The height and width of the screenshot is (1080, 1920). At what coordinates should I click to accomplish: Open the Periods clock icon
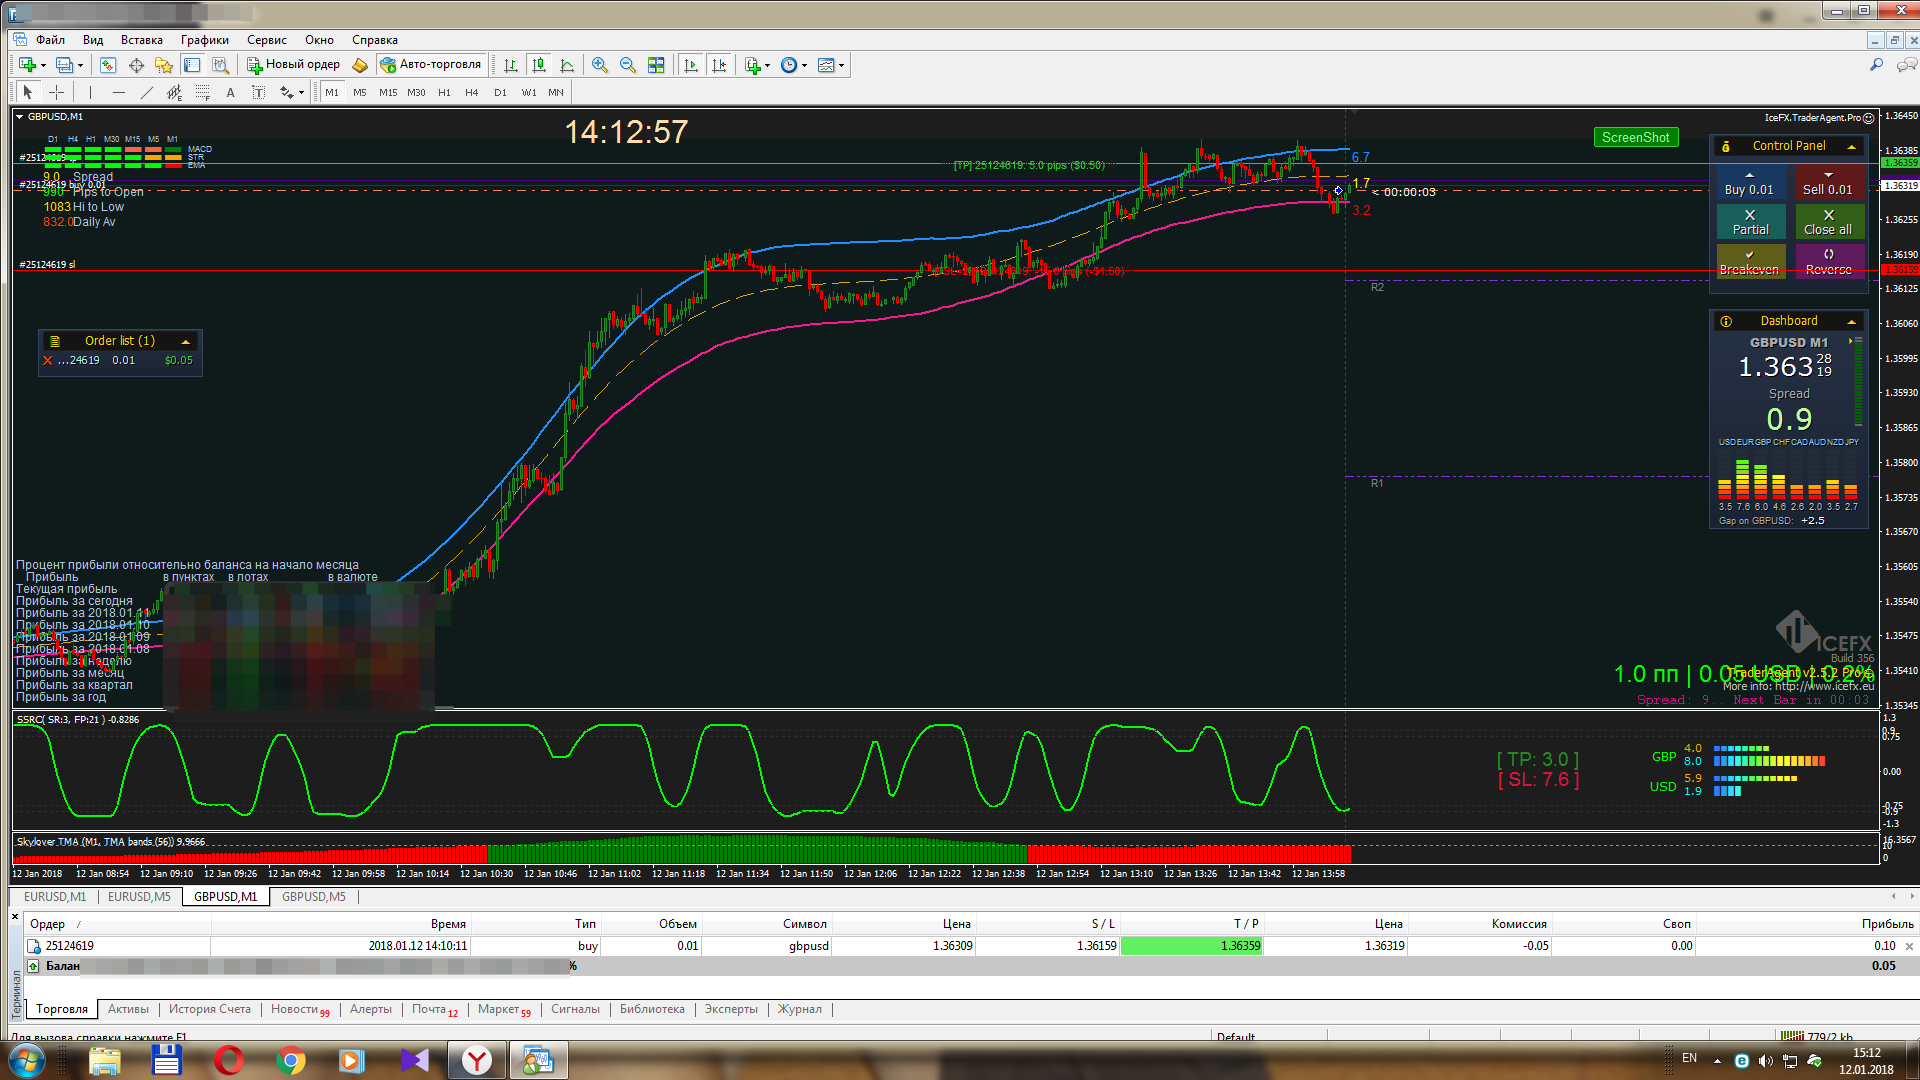(x=789, y=65)
